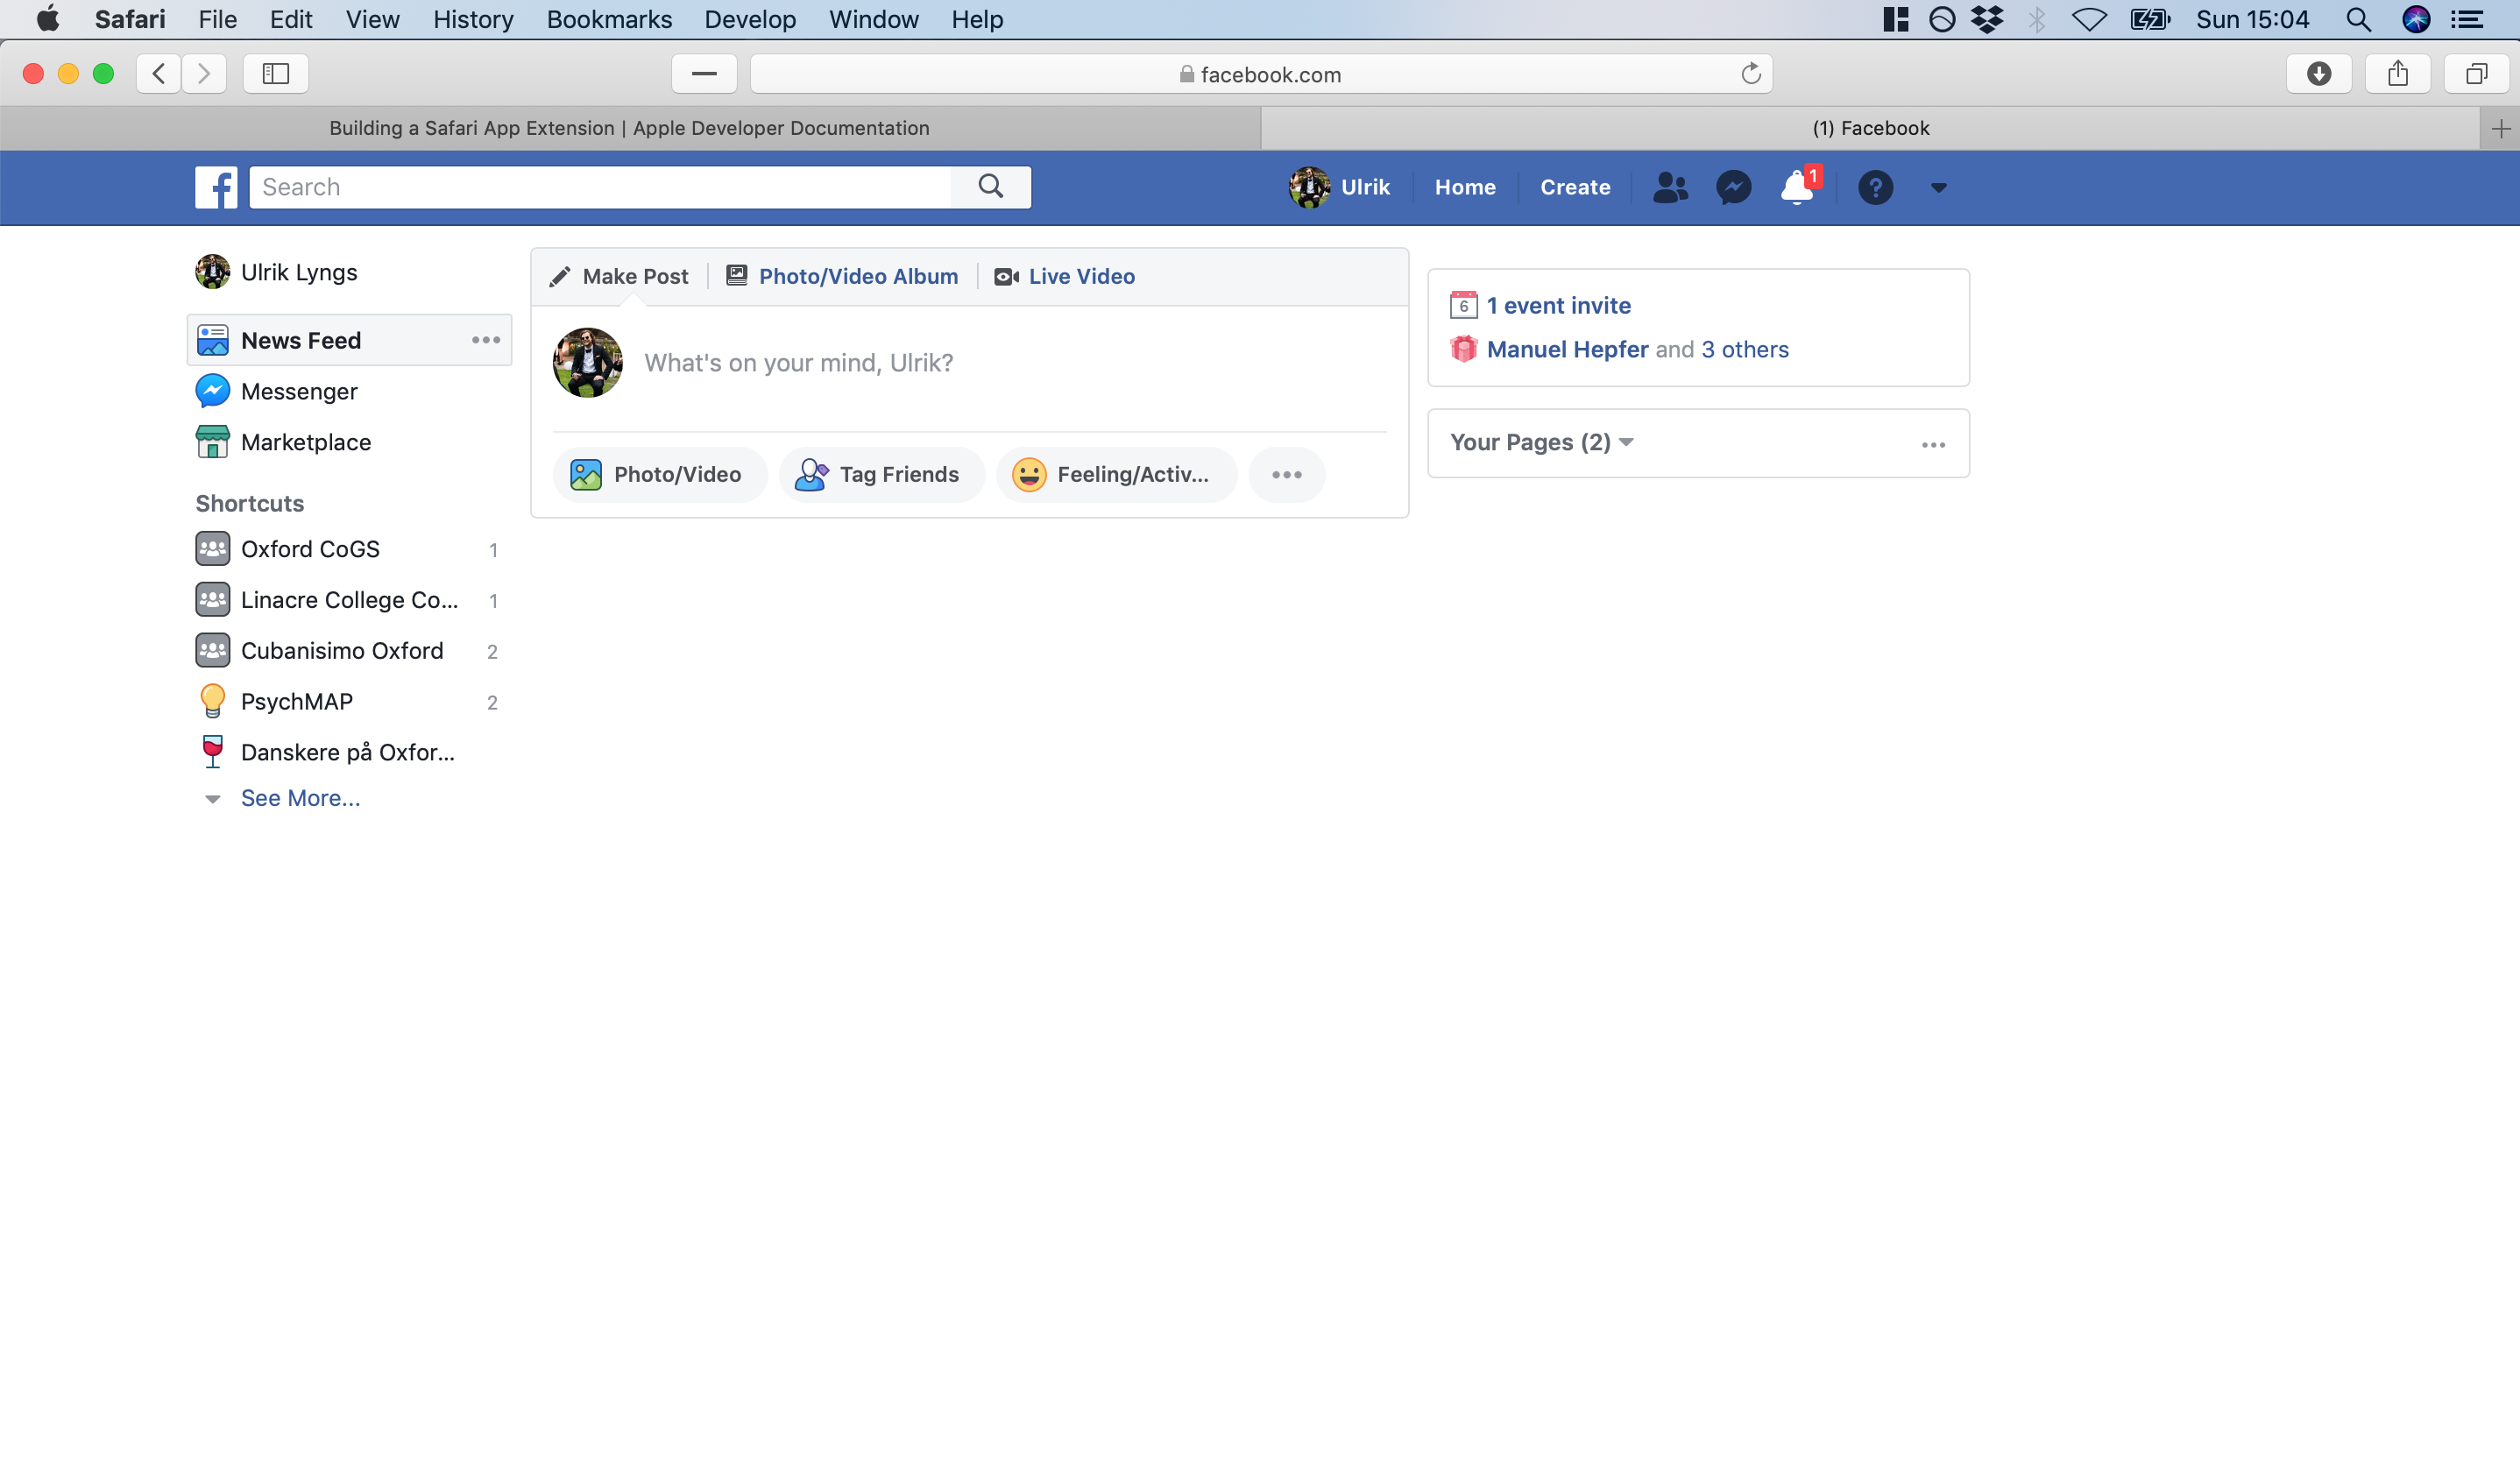Open News Feed options ellipsis
Screen dimensions: 2520x1463
pyautogui.click(x=486, y=340)
